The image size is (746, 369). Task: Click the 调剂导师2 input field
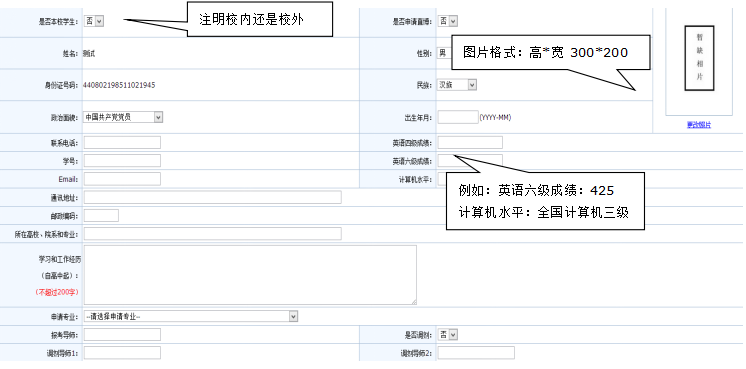pyautogui.click(x=476, y=353)
